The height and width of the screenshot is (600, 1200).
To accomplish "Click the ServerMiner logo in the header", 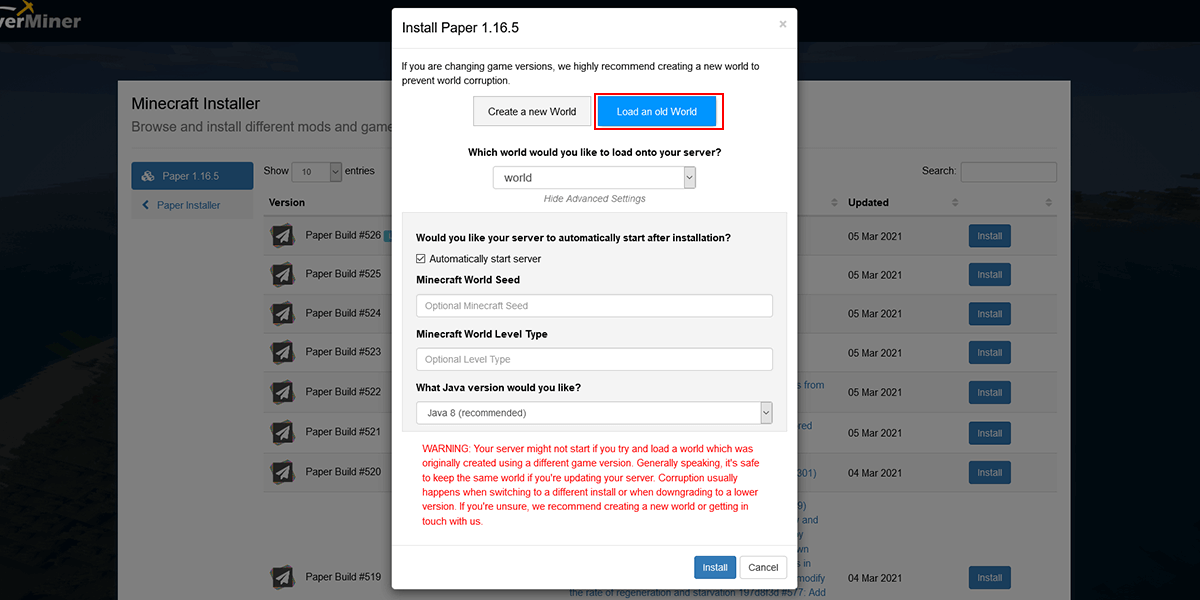I will point(40,17).
